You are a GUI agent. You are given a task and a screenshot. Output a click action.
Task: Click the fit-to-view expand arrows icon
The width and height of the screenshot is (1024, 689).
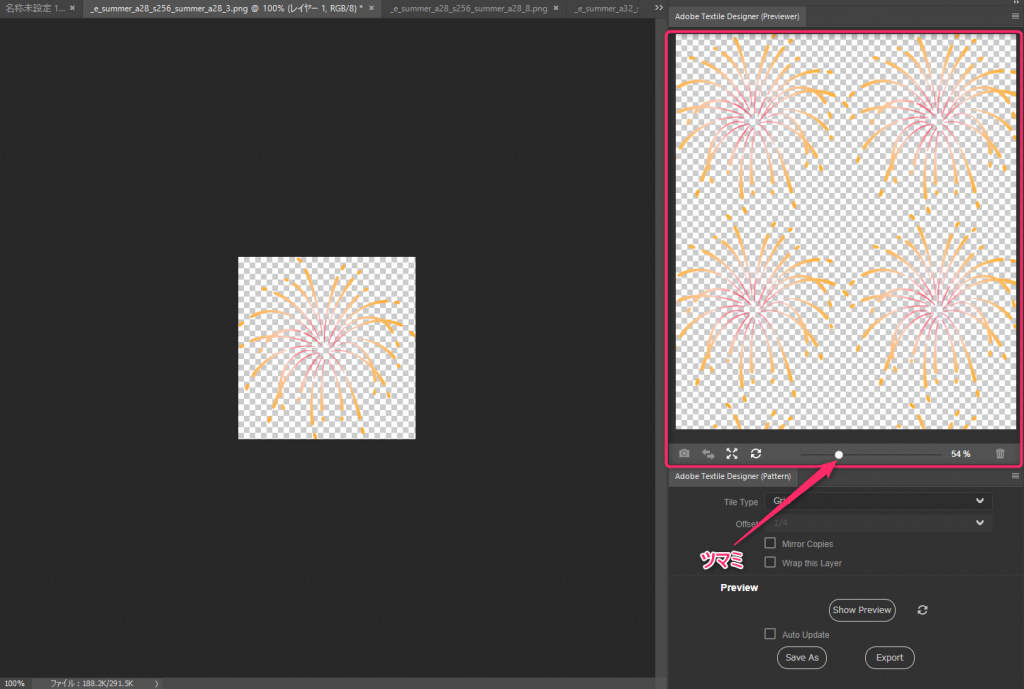pyautogui.click(x=732, y=454)
